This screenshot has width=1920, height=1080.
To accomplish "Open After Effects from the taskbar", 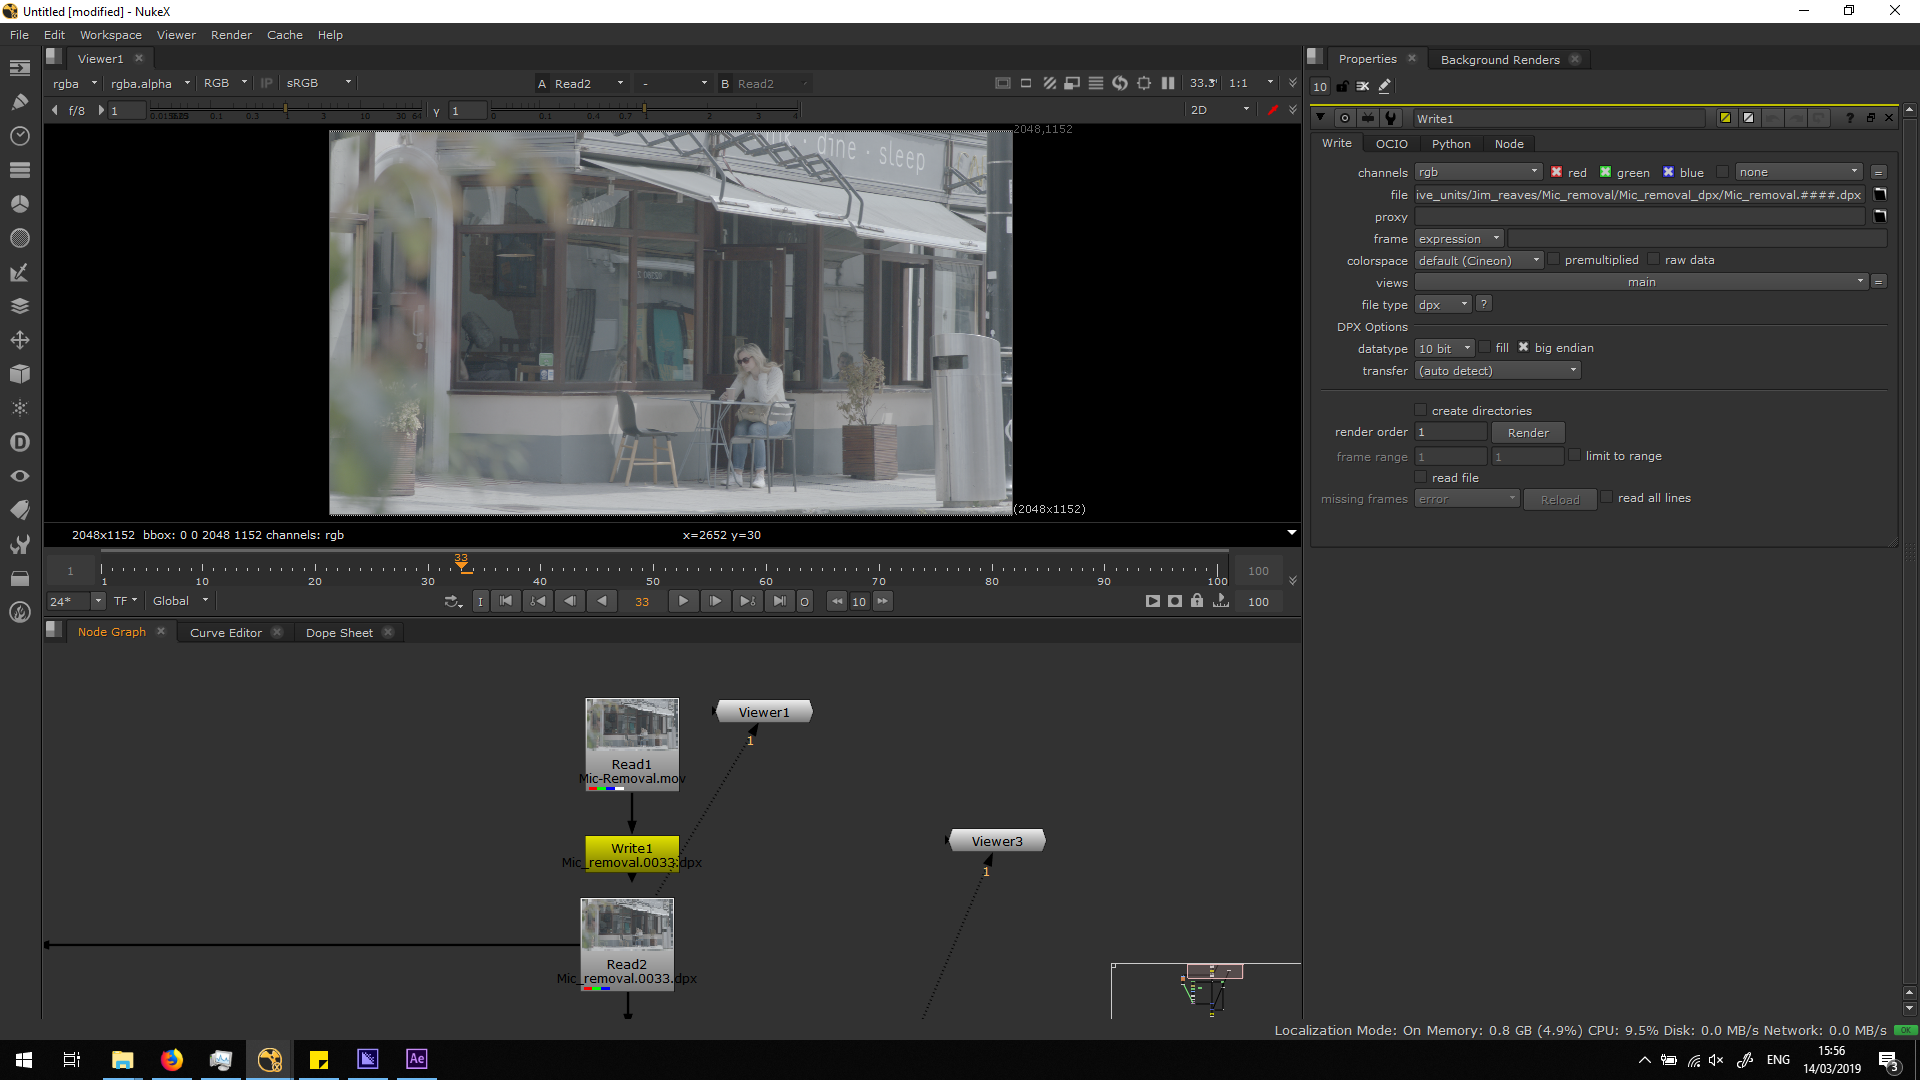I will pos(416,1059).
